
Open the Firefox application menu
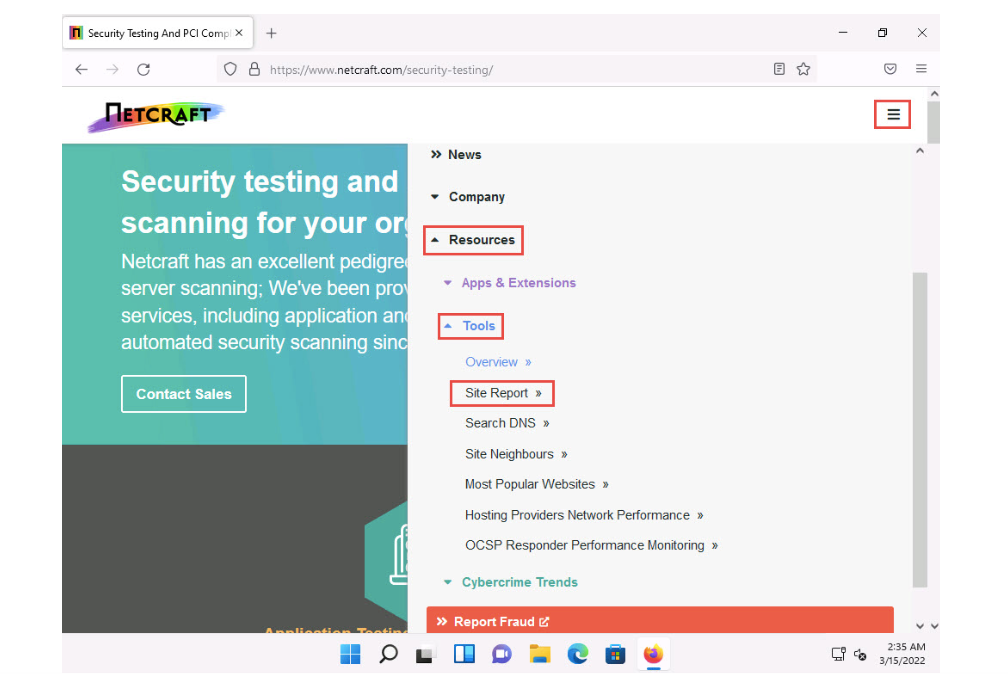[x=921, y=69]
